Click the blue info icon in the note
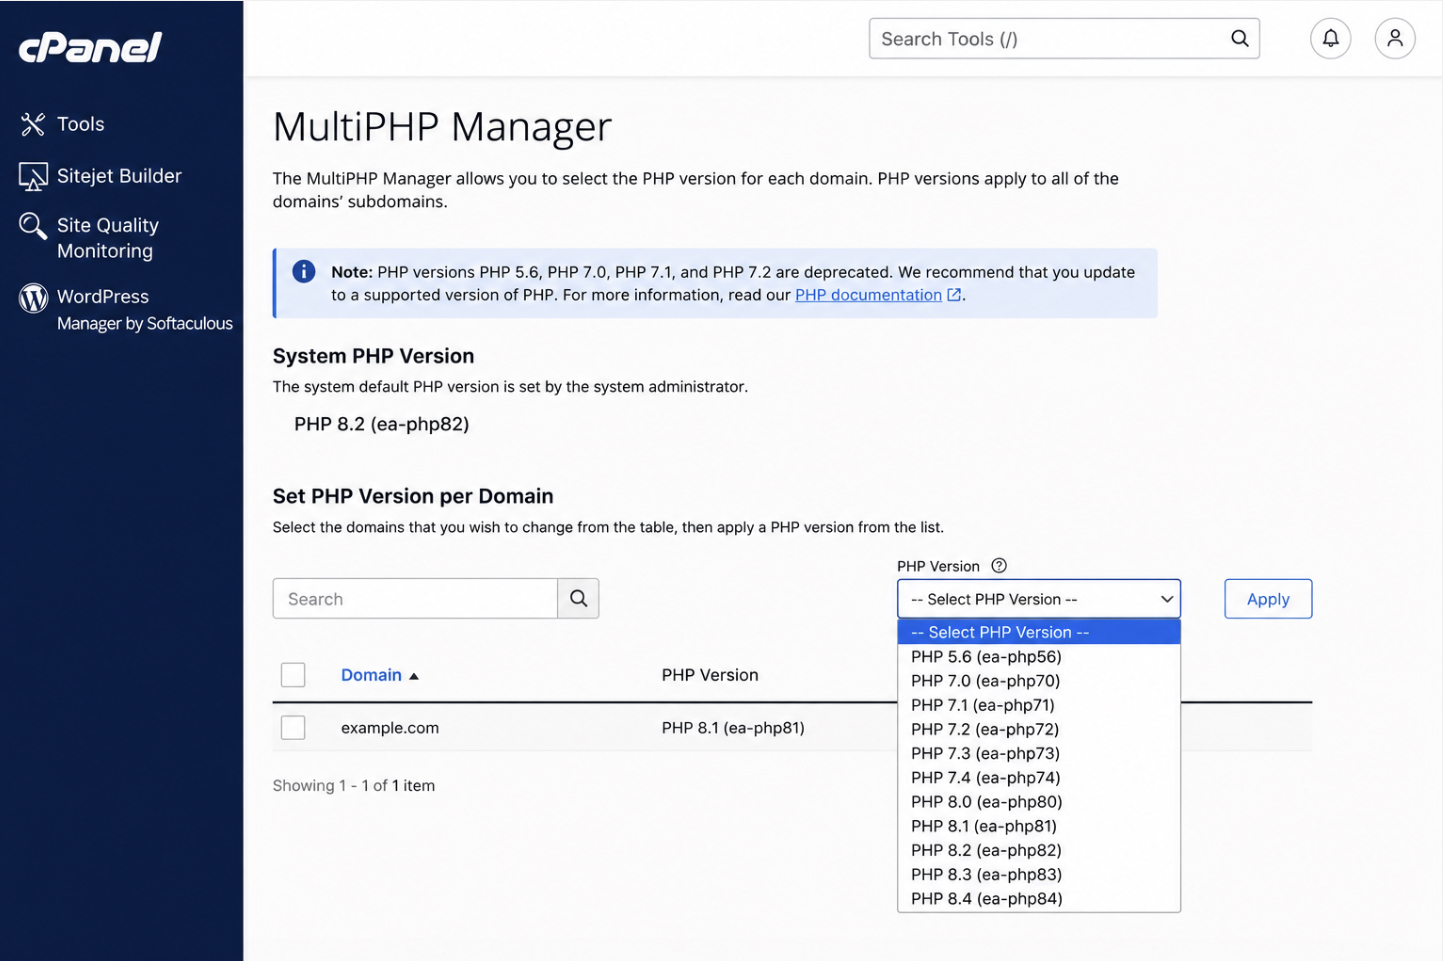 [304, 271]
